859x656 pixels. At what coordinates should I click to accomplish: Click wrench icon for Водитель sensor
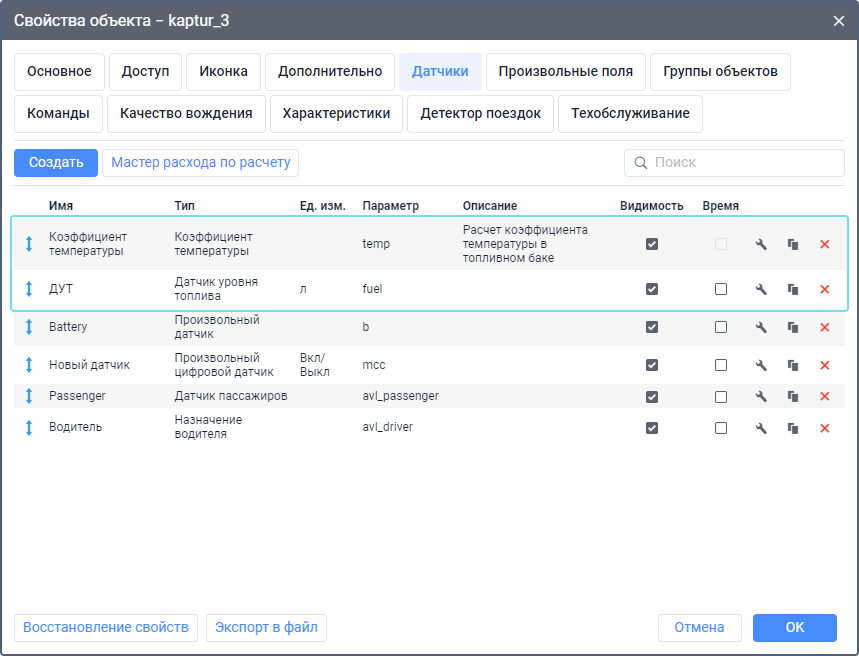[761, 428]
